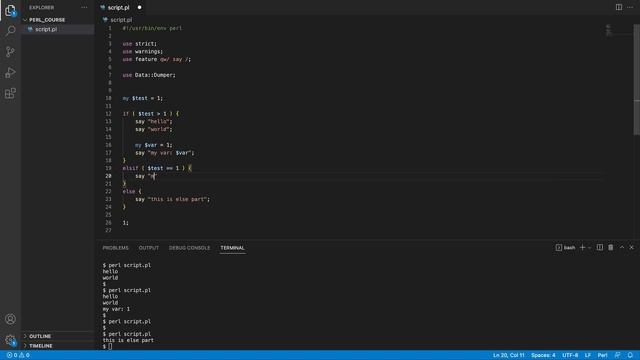
Task: Create a new terminal with plus icon
Action: point(582,247)
